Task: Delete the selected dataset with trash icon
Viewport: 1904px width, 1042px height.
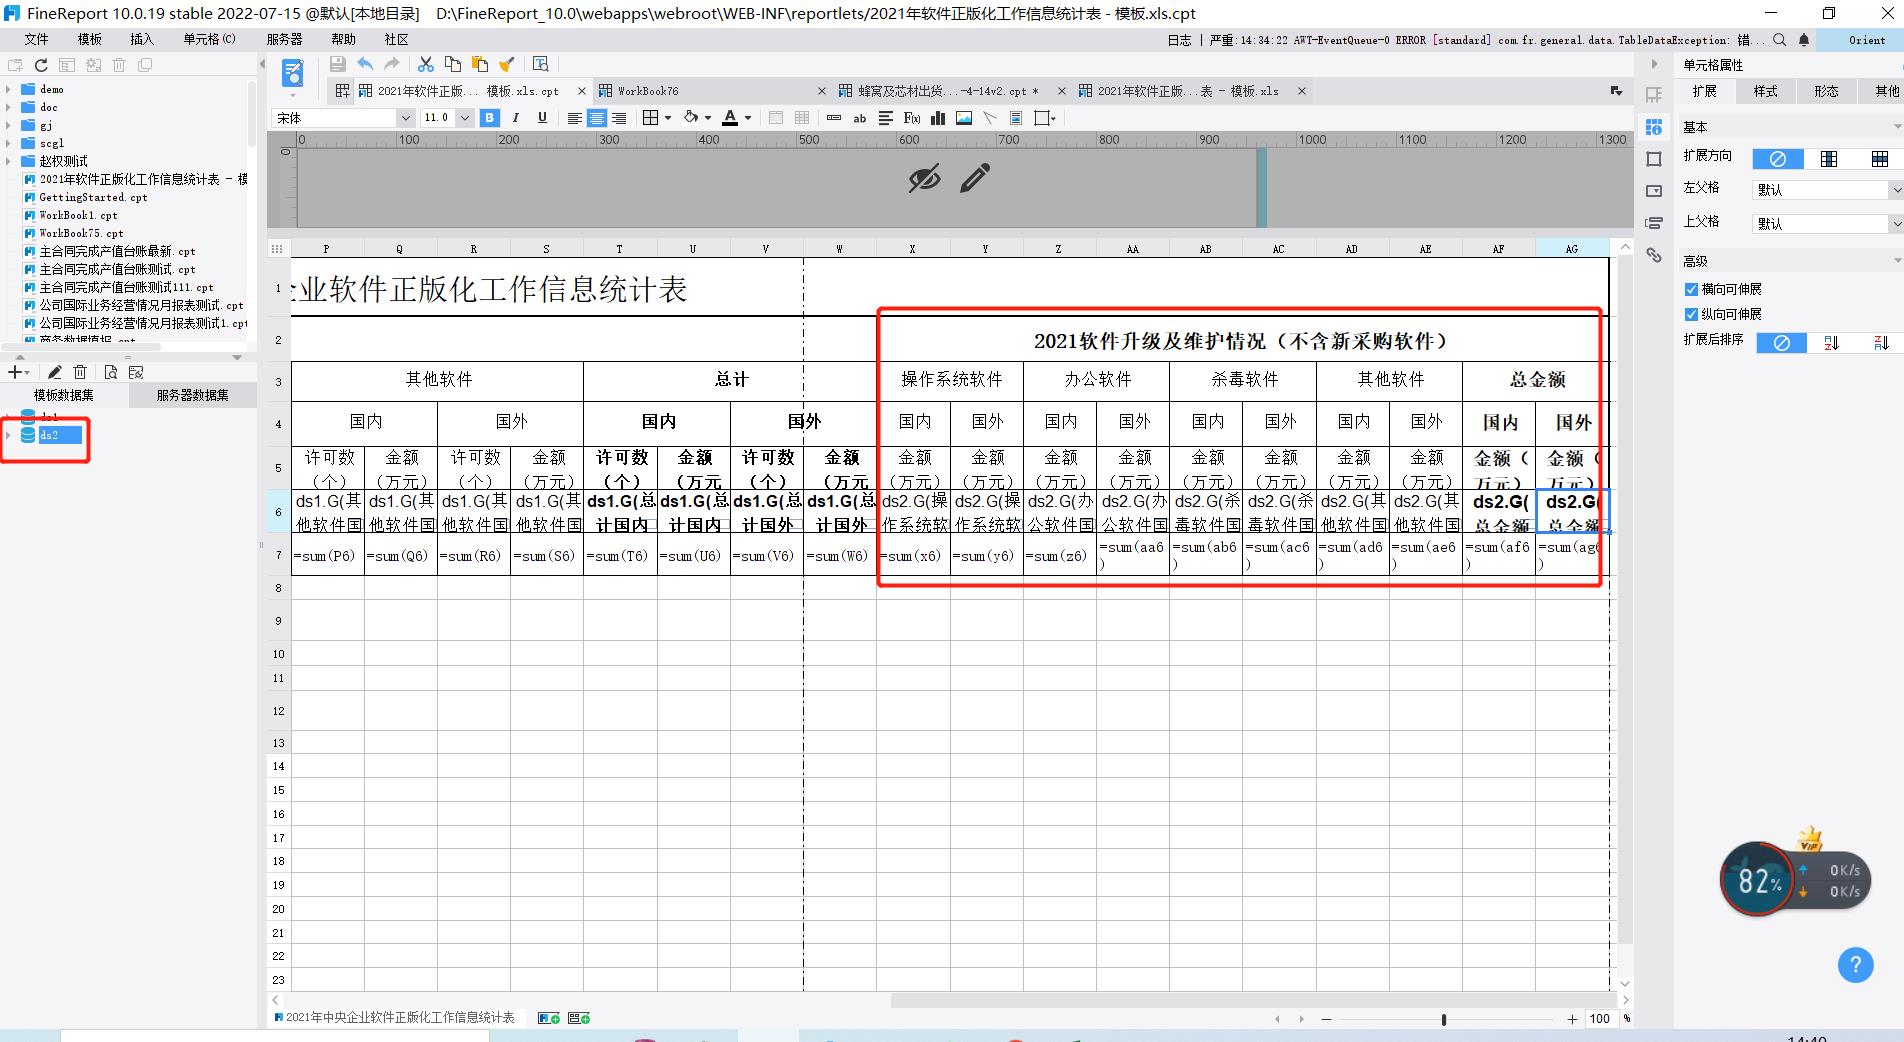Action: tap(81, 372)
